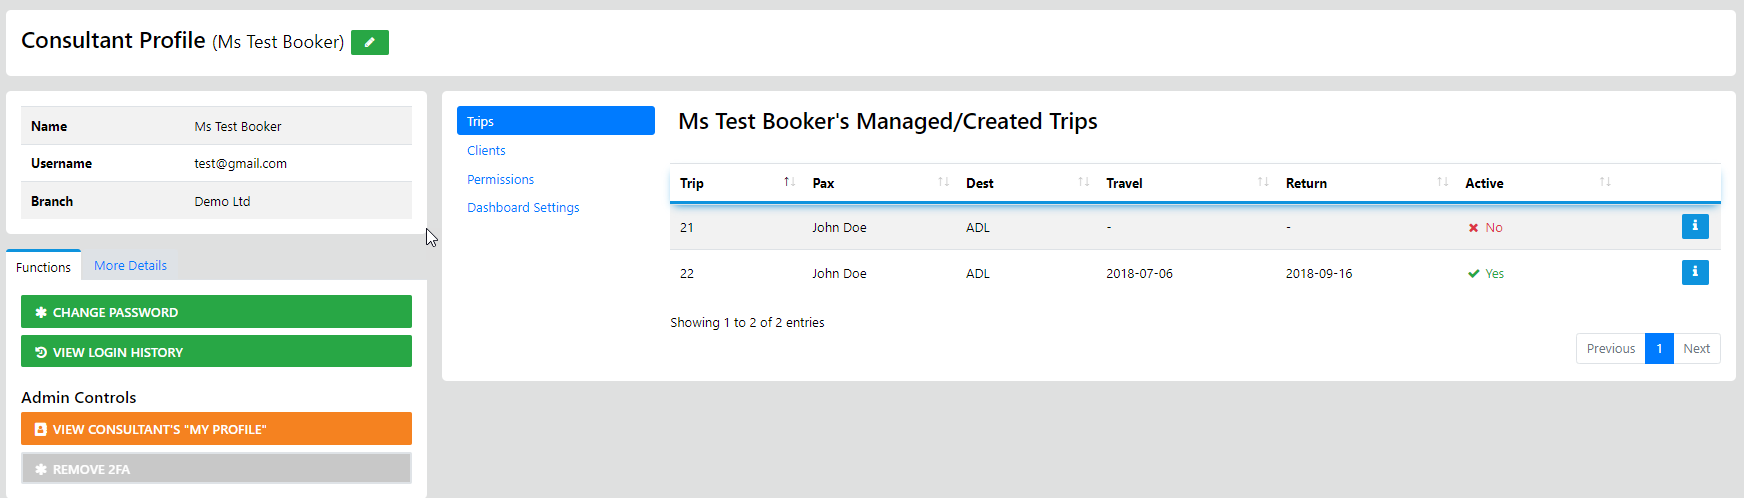Click View Login History button
The image size is (1744, 498).
click(x=216, y=352)
